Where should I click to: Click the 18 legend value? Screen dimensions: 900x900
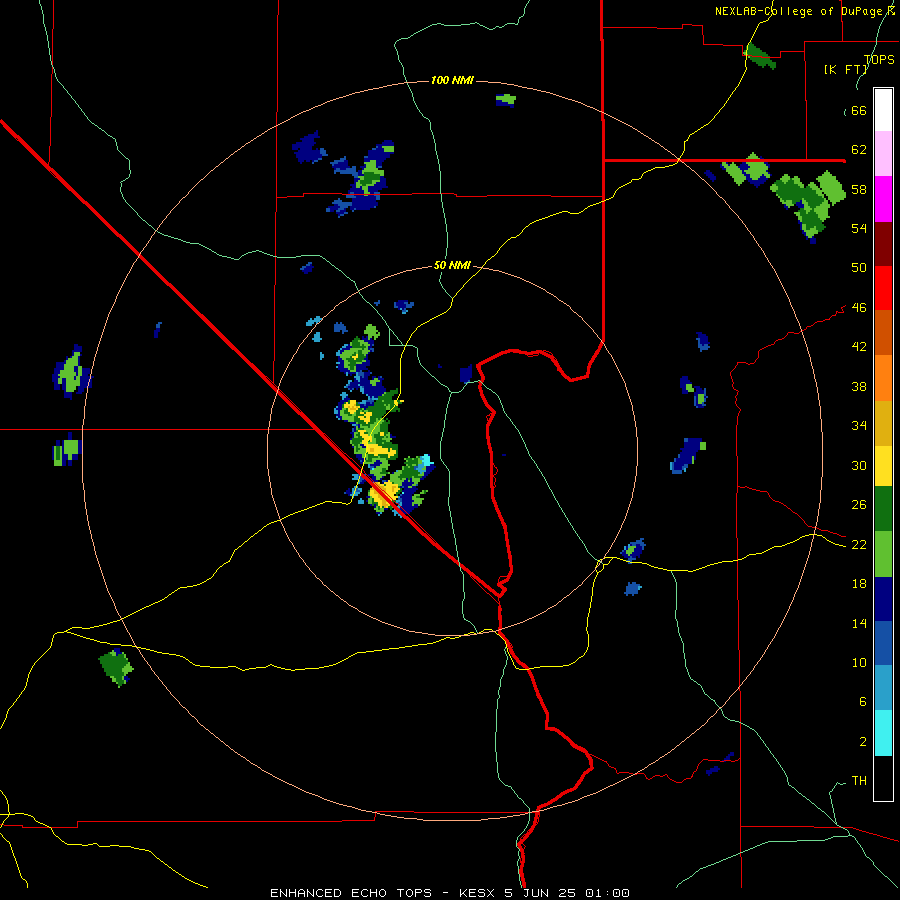(859, 584)
